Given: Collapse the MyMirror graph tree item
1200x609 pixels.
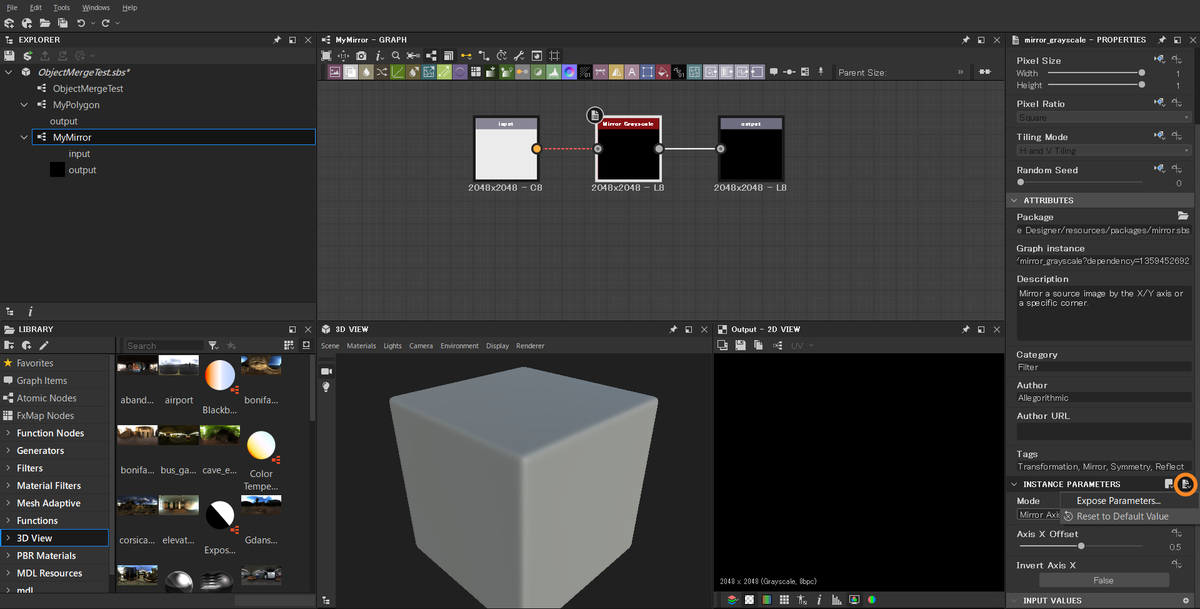Looking at the screenshot, I should (x=25, y=137).
